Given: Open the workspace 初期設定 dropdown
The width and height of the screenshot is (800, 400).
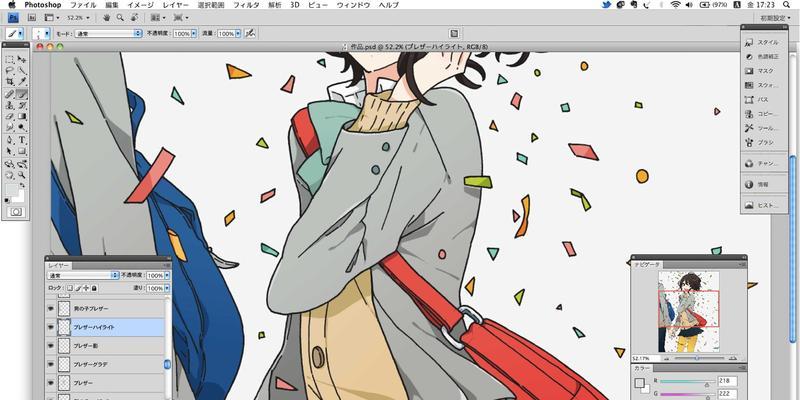Looking at the screenshot, I should coord(776,18).
